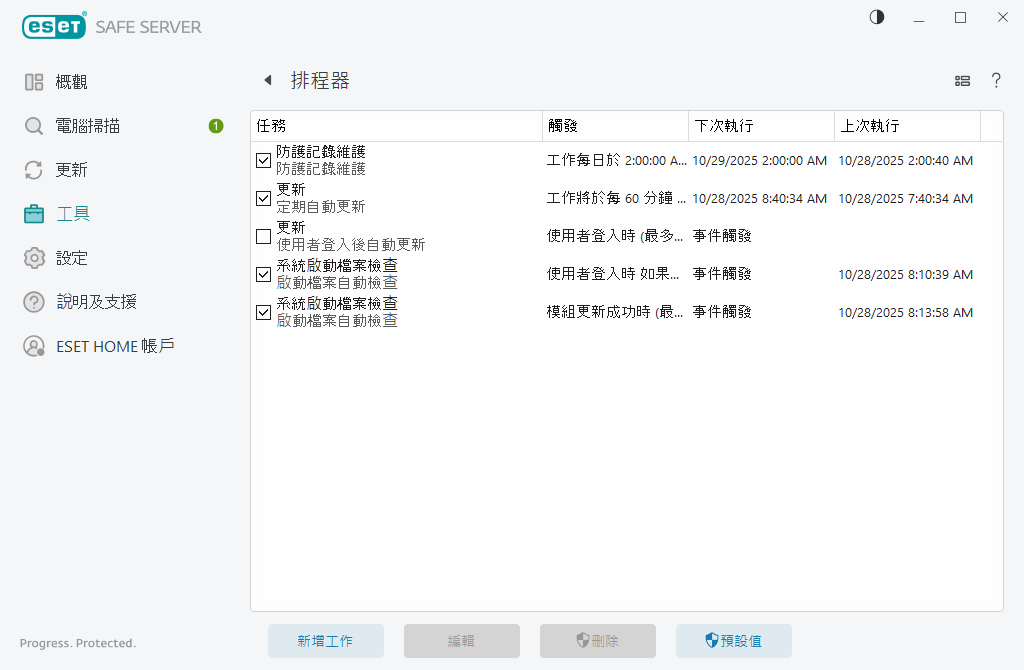Viewport: 1024px width, 670px height.
Task: Click the 新增工作 button
Action: pos(325,641)
